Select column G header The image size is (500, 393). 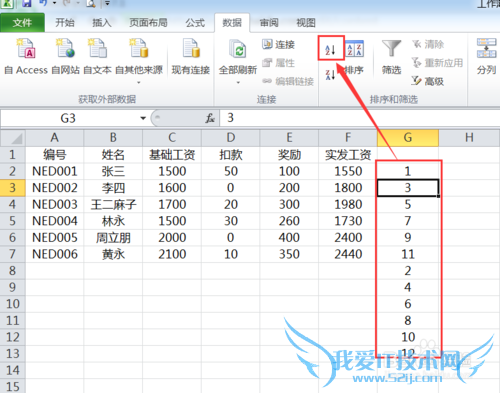[x=408, y=138]
